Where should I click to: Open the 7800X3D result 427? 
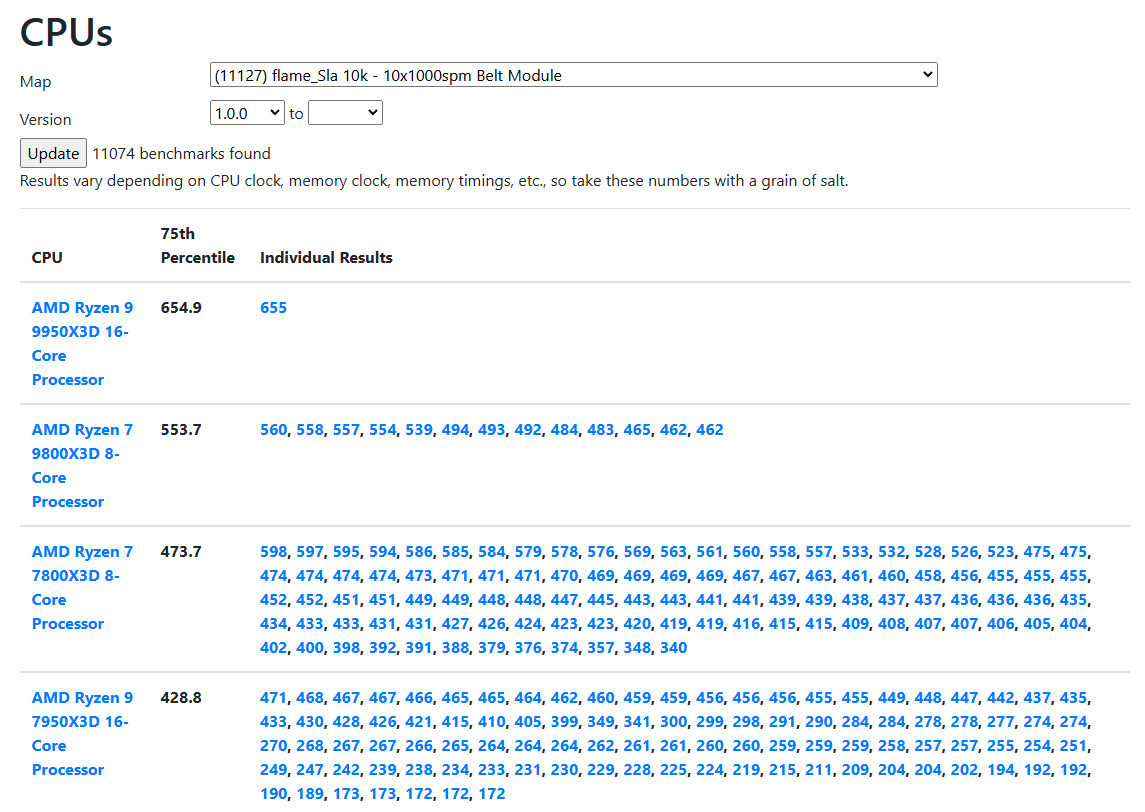pyautogui.click(x=455, y=624)
